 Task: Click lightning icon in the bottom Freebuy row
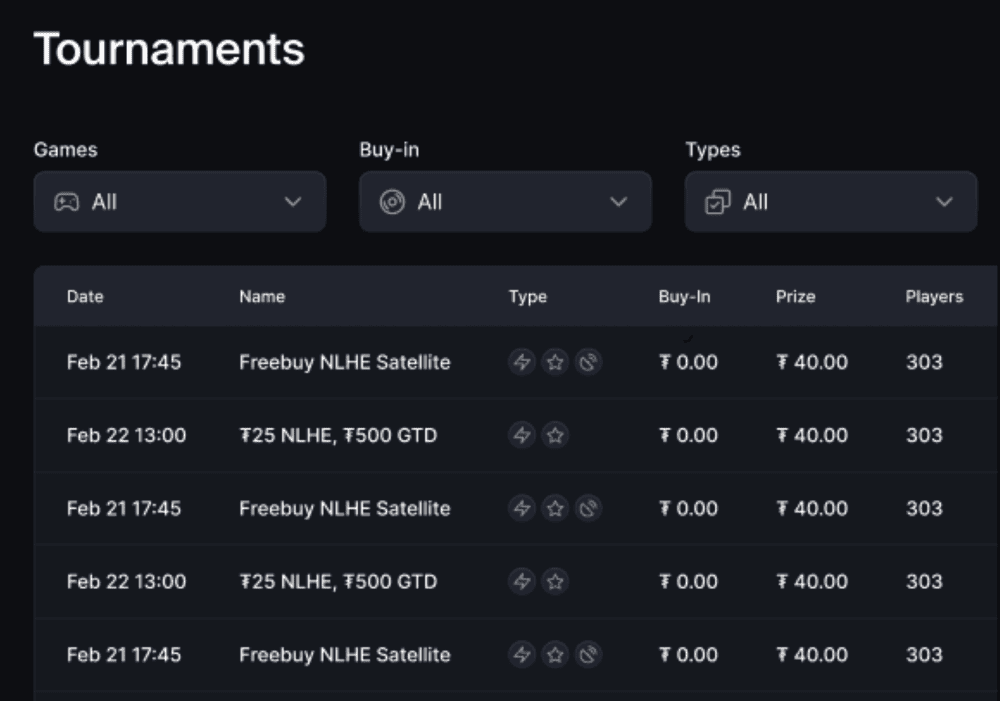(521, 654)
